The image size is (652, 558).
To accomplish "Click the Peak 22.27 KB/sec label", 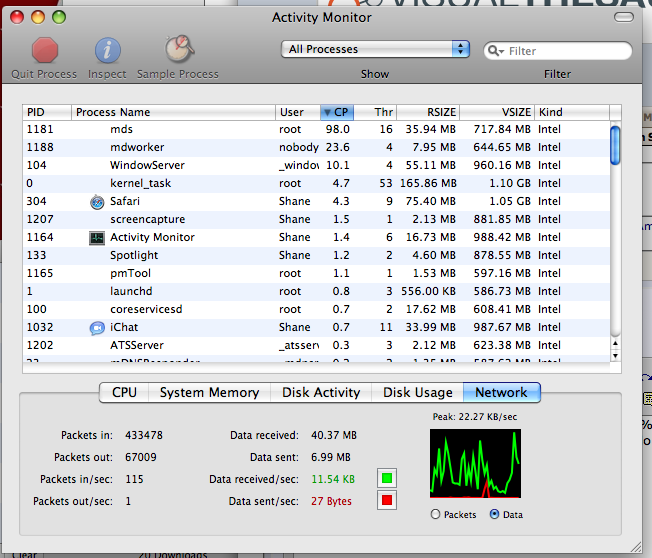I will pos(475,417).
